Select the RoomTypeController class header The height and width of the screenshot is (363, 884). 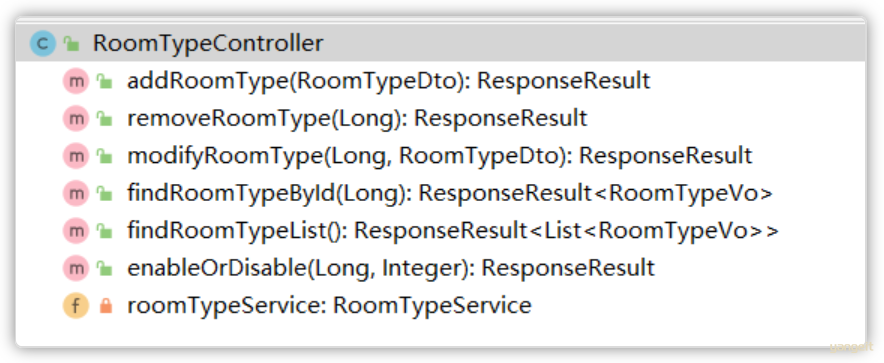pyautogui.click(x=440, y=43)
